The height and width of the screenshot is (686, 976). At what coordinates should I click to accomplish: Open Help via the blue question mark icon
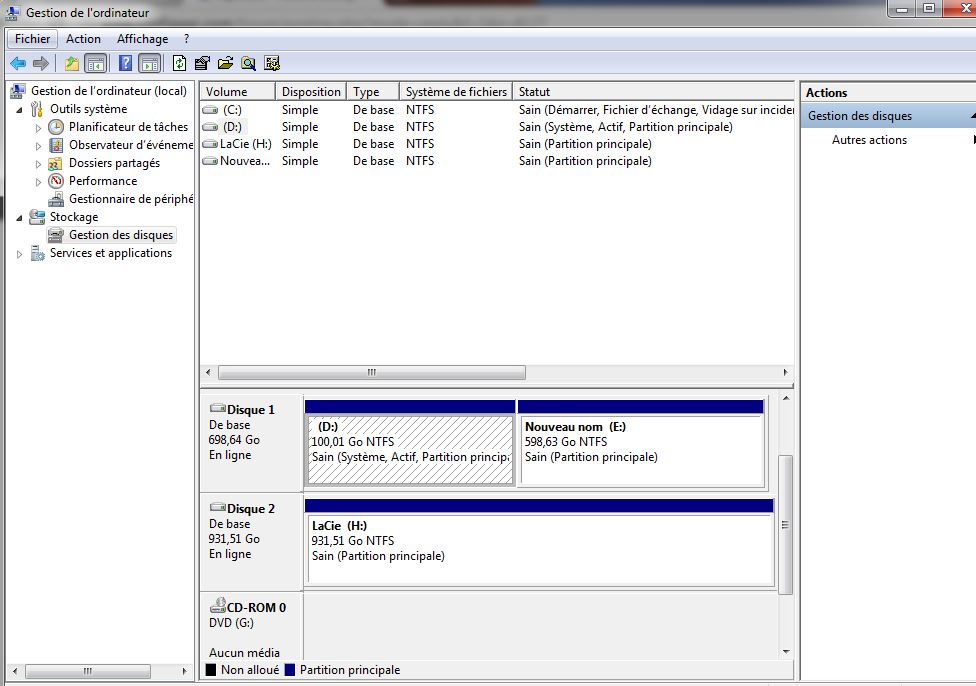tap(126, 64)
